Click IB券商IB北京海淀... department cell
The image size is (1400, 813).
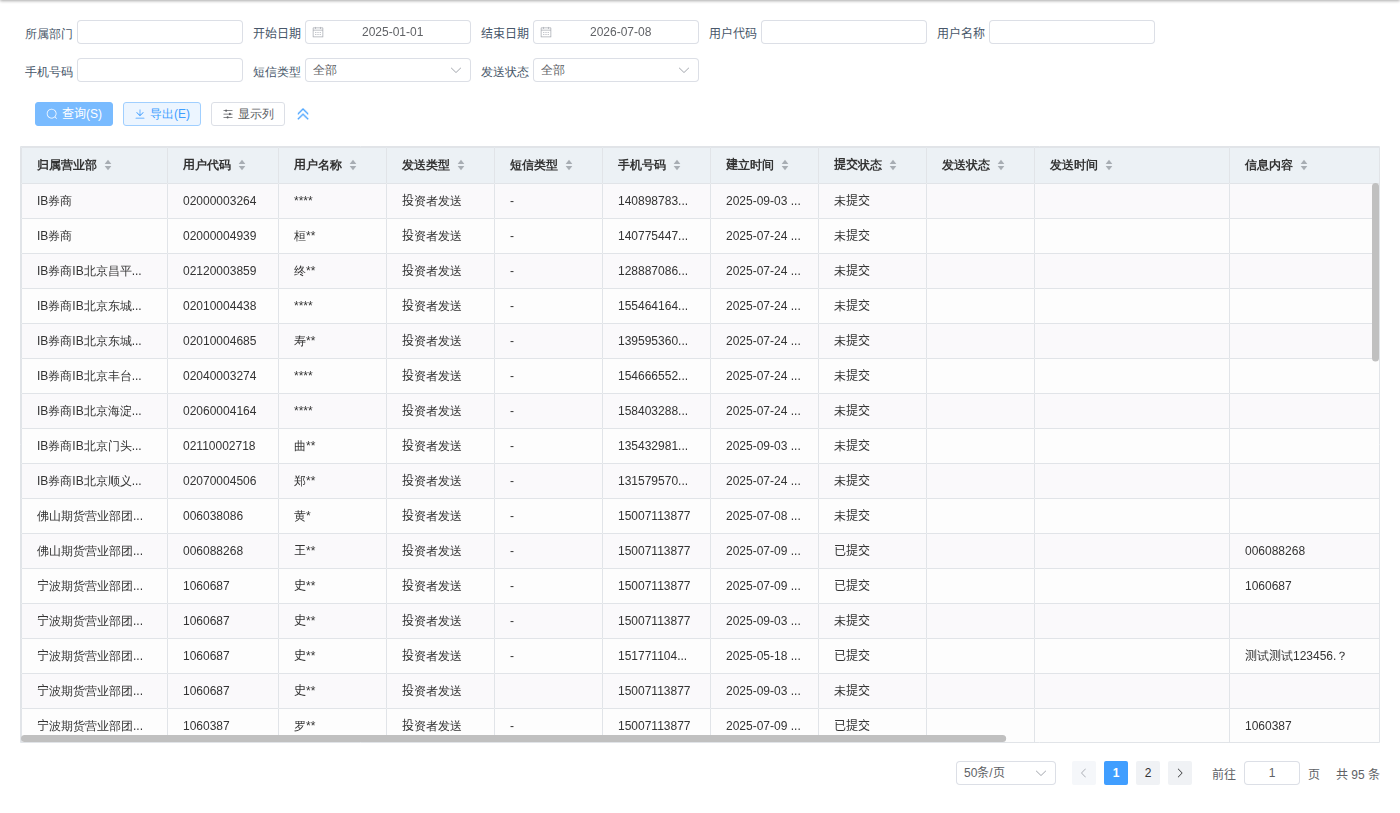(x=94, y=411)
